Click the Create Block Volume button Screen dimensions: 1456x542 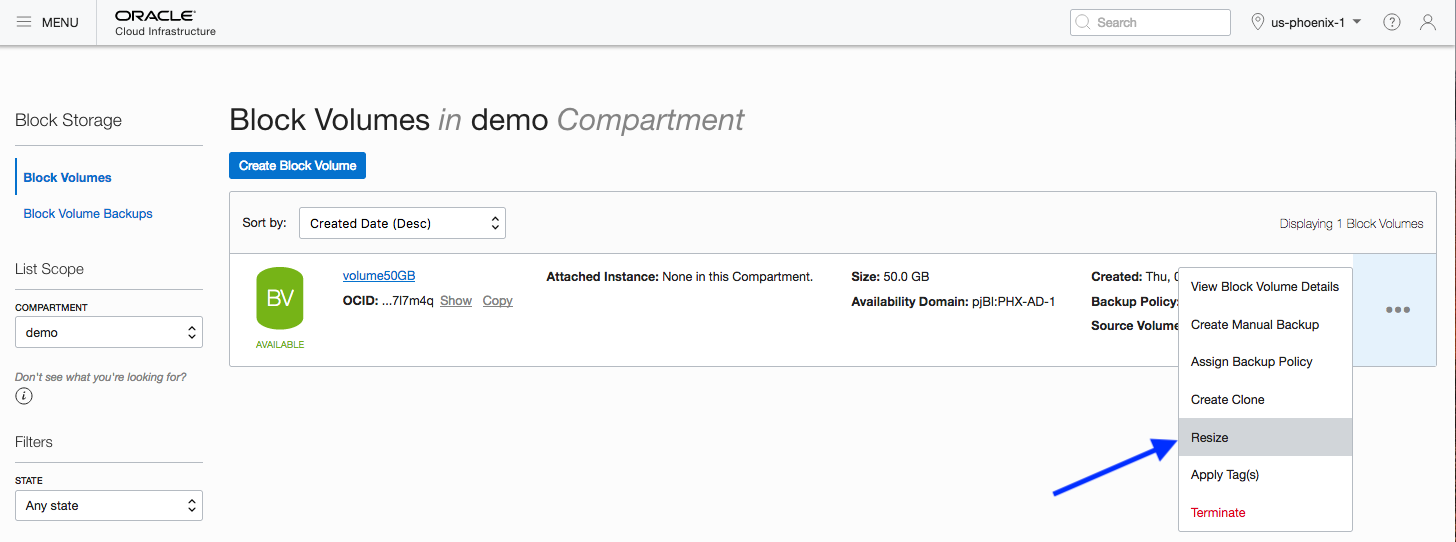[297, 165]
